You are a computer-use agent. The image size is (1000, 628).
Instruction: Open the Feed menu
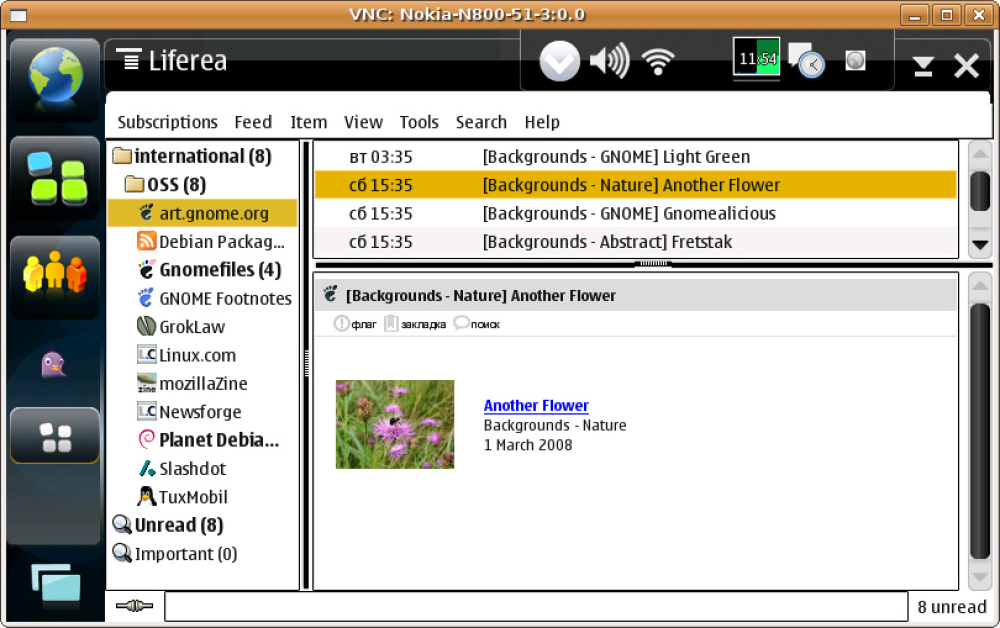tap(253, 122)
